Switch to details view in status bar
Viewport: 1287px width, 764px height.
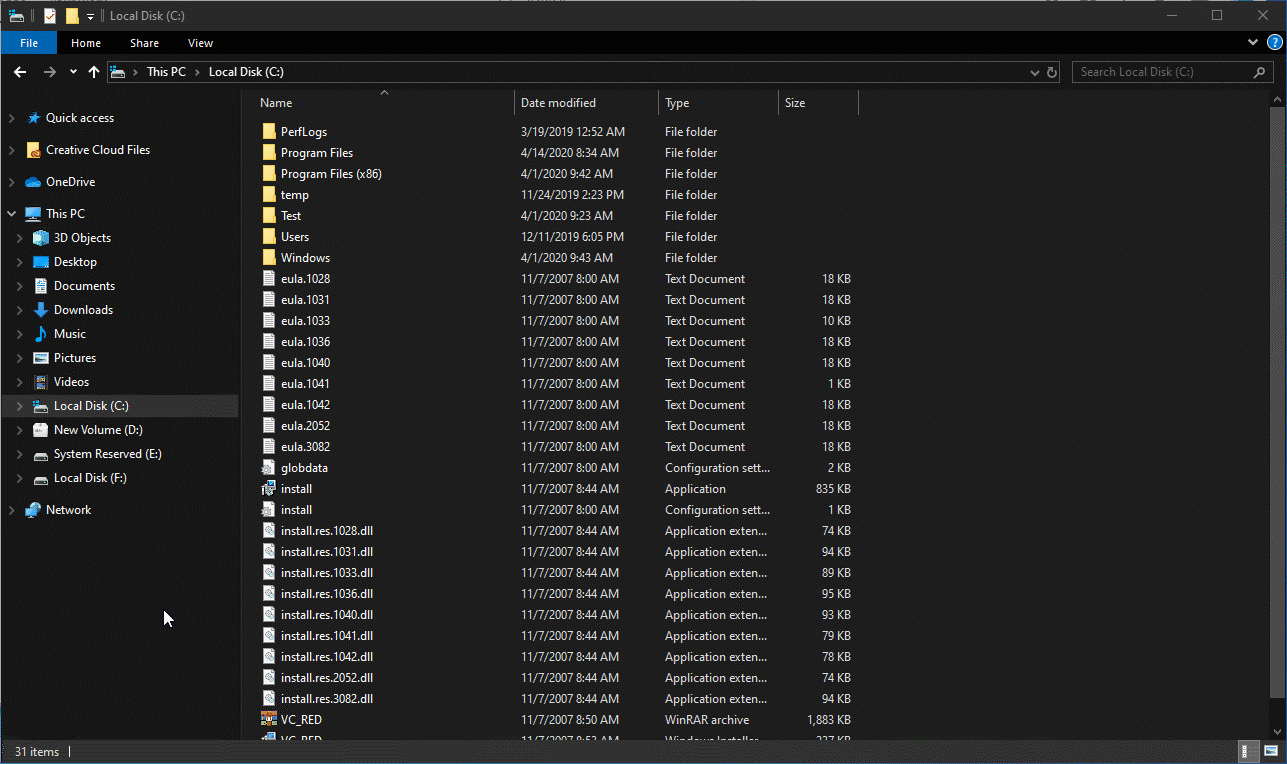click(x=1247, y=751)
